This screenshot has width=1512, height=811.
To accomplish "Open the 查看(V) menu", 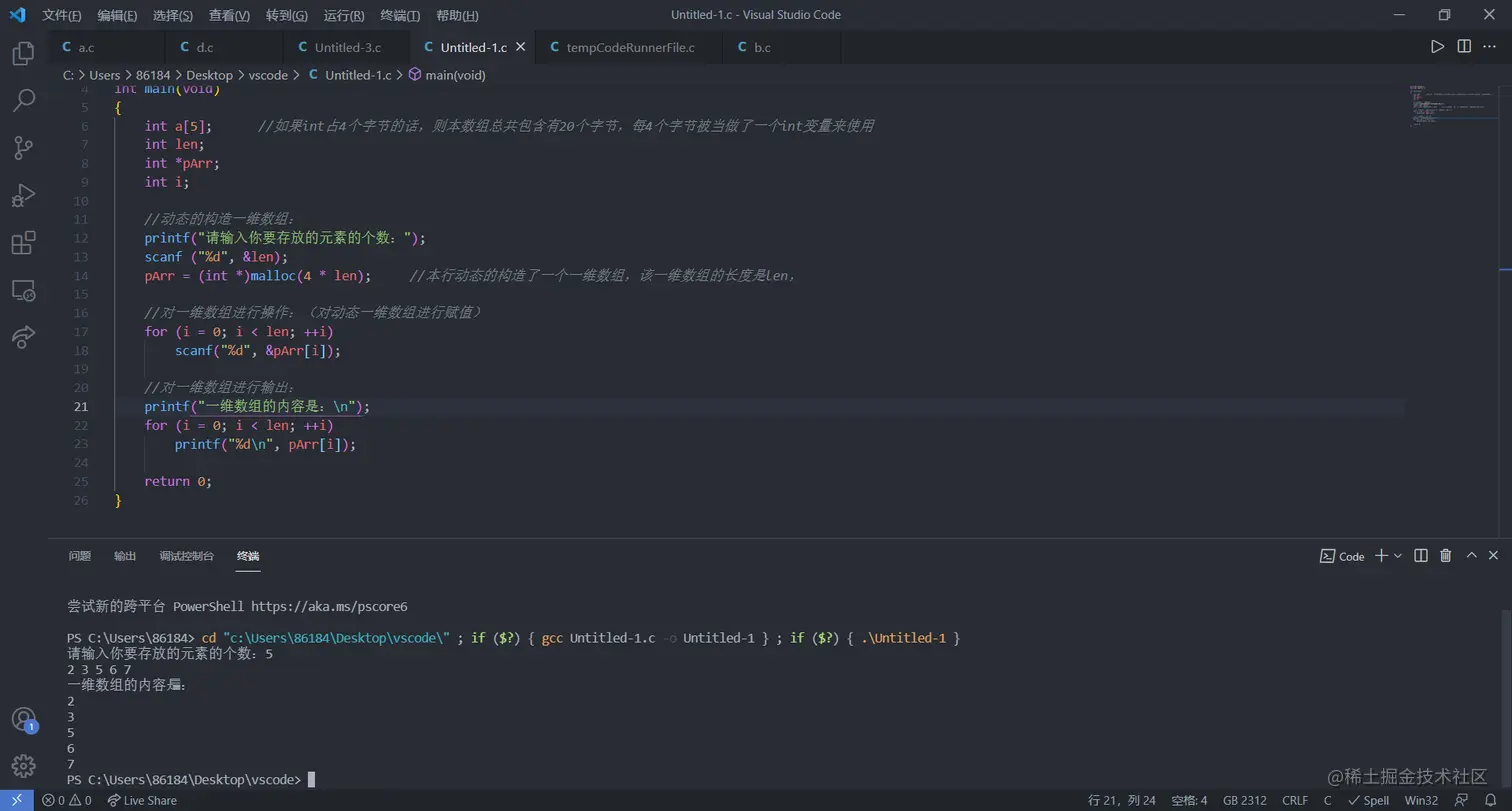I will tap(230, 15).
